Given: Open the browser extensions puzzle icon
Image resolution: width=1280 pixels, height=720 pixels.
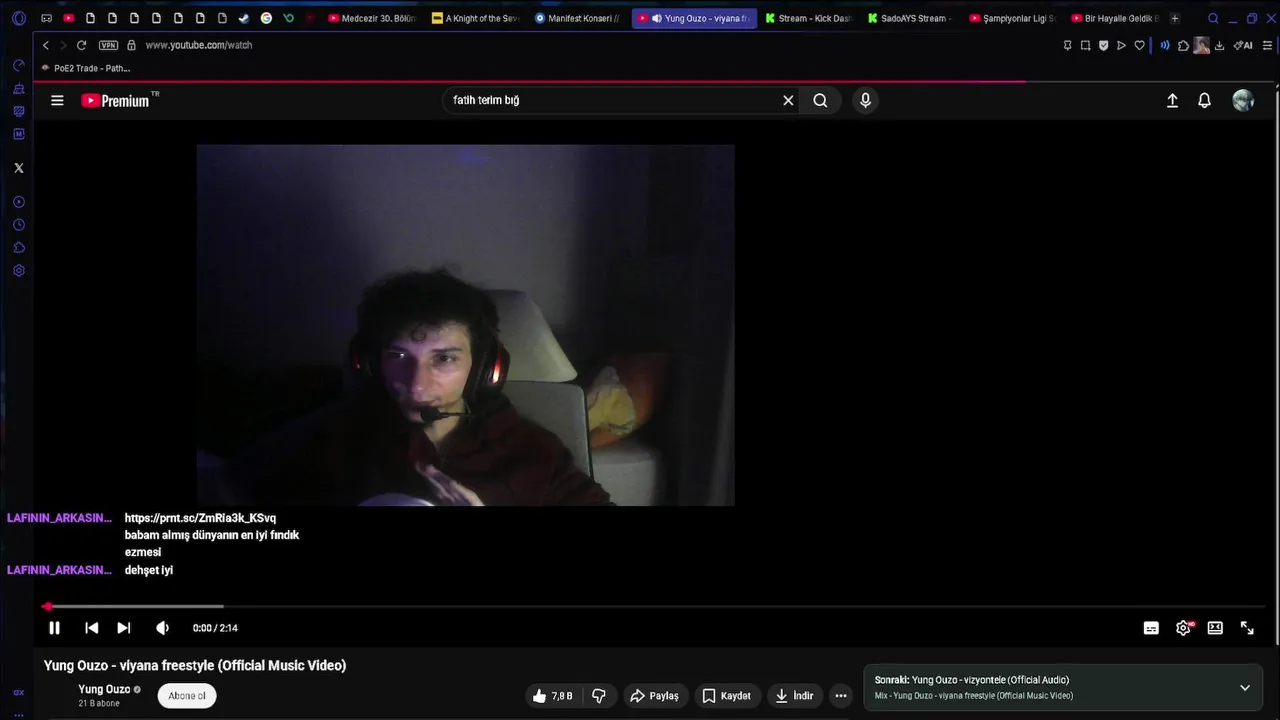Looking at the screenshot, I should point(1183,45).
